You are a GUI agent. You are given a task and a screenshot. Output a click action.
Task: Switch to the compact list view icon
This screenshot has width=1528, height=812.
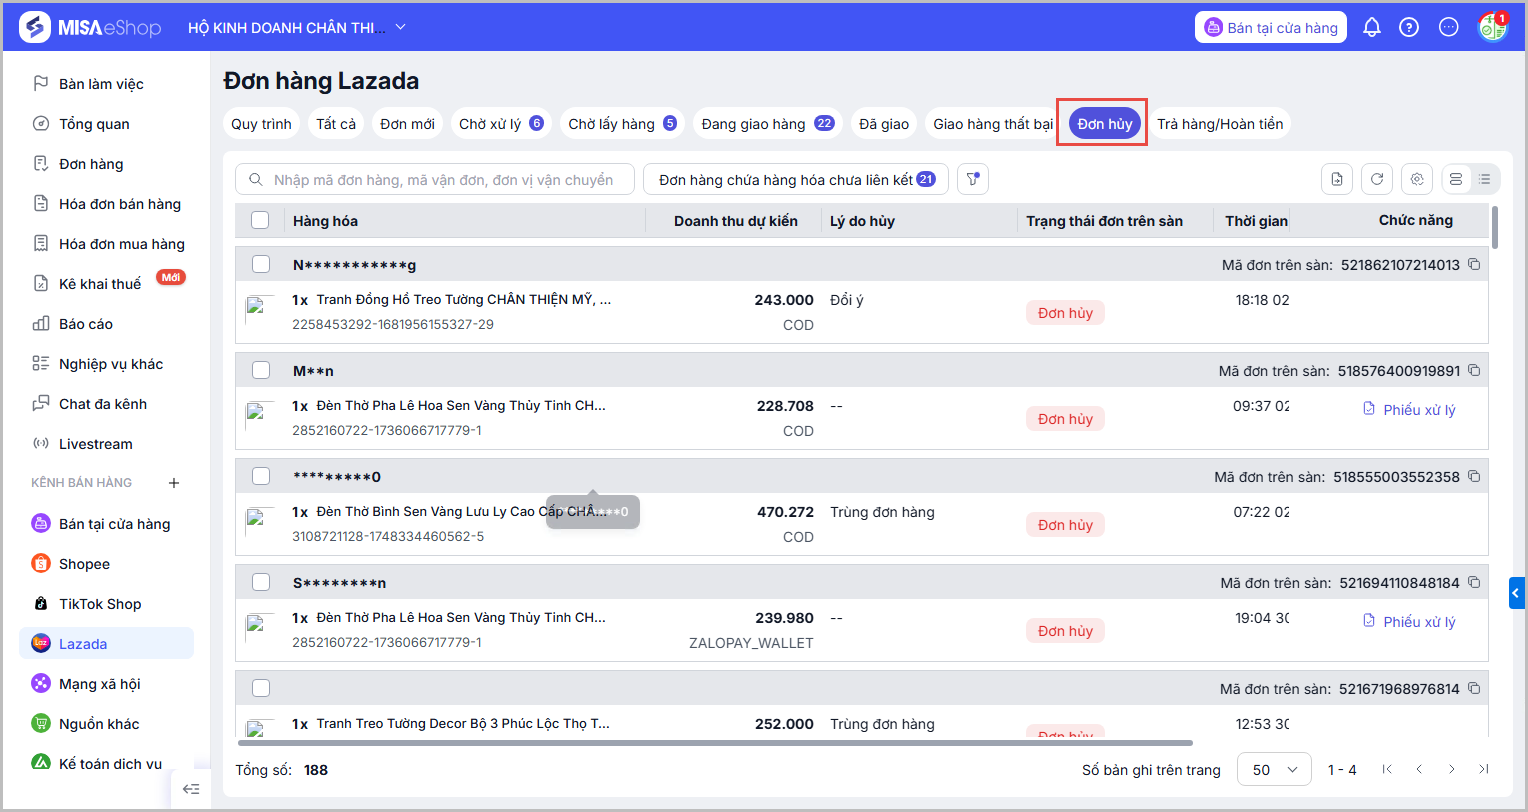(x=1485, y=179)
